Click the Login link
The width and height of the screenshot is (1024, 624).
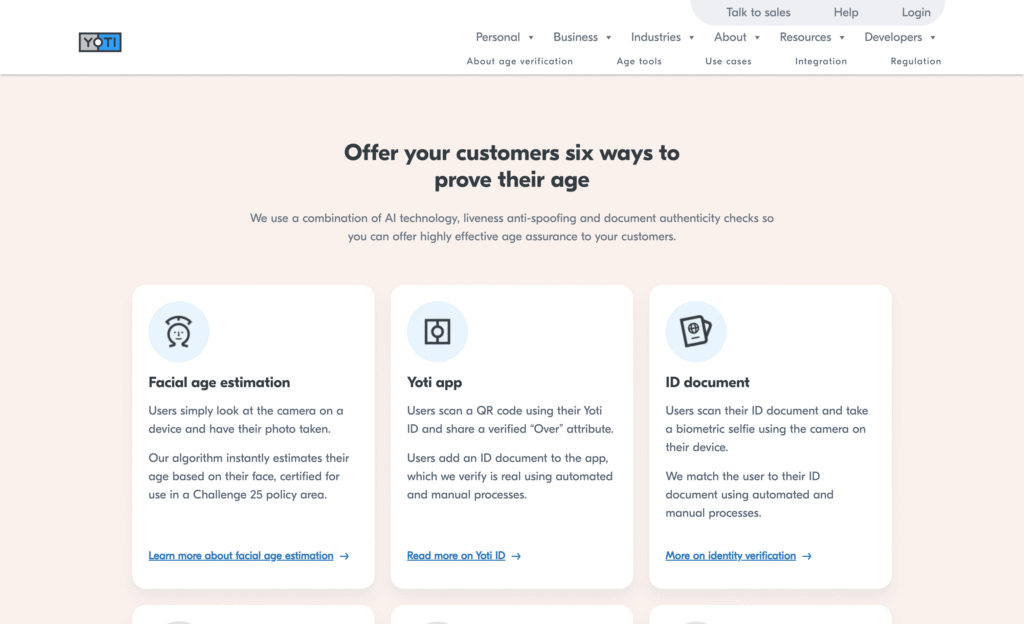(x=916, y=13)
